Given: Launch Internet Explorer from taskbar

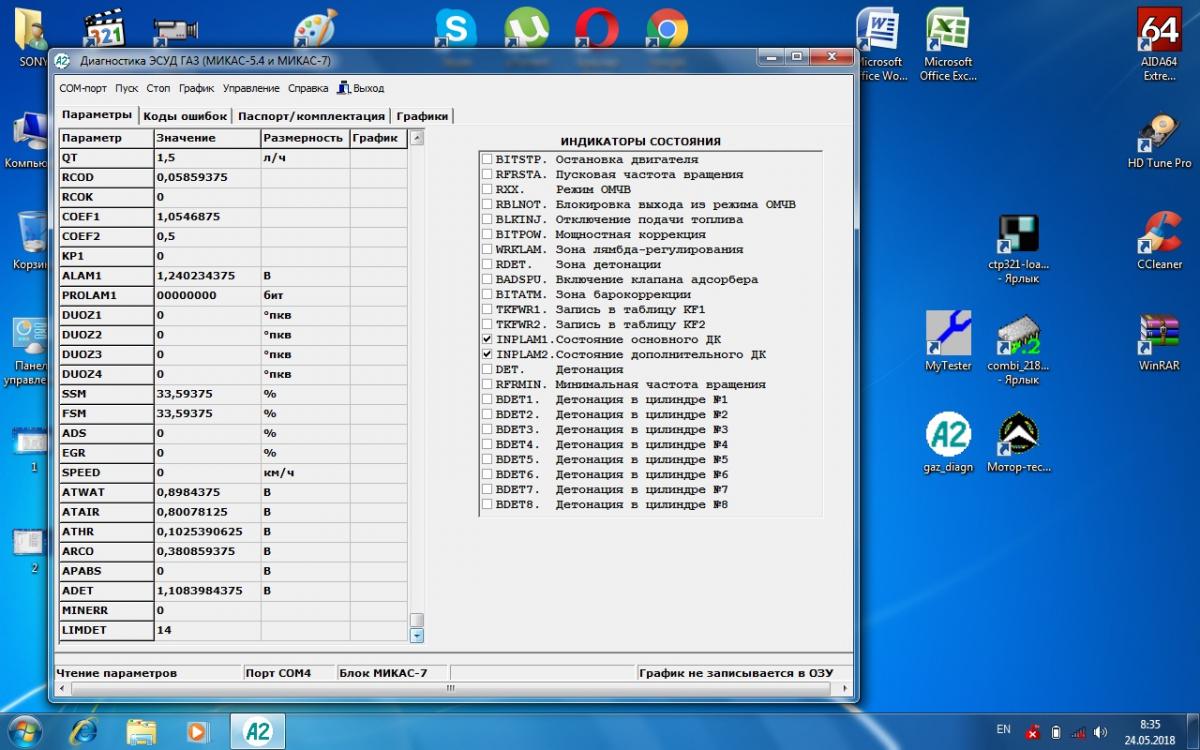Looking at the screenshot, I should pos(84,731).
